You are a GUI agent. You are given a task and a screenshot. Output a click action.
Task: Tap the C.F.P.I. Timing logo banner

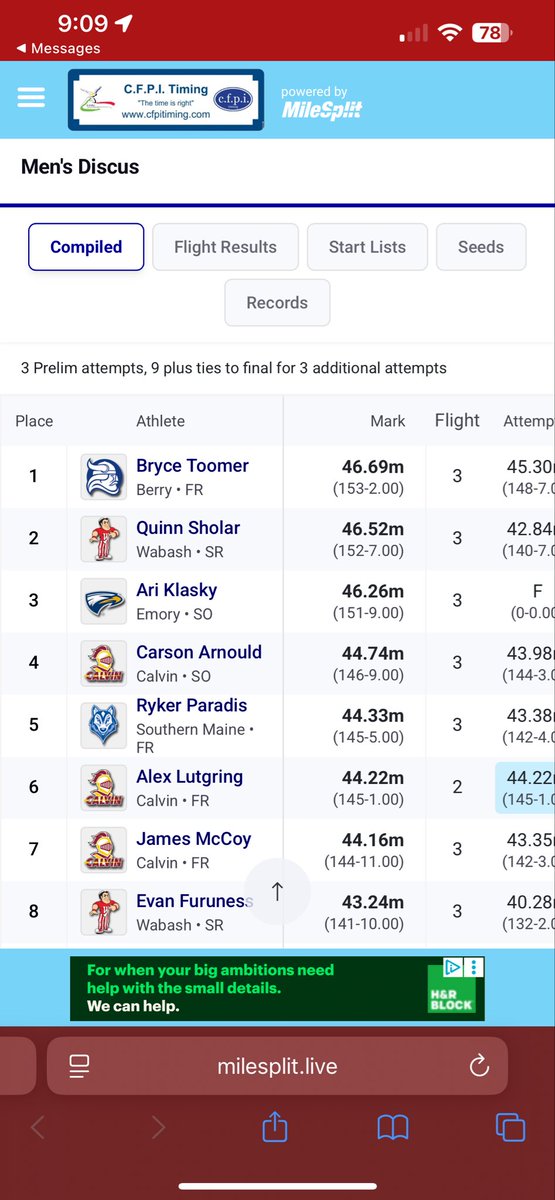pyautogui.click(x=166, y=100)
